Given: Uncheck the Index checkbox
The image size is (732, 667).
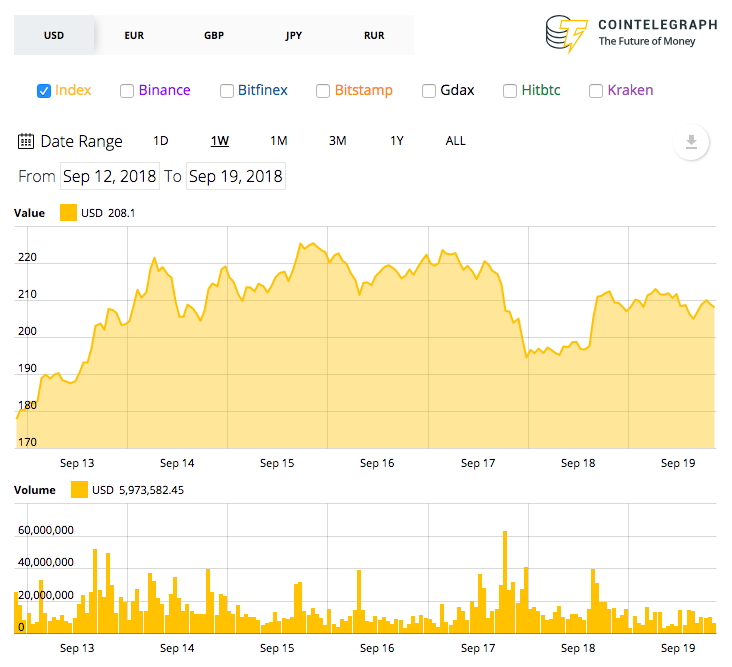Looking at the screenshot, I should [x=43, y=91].
